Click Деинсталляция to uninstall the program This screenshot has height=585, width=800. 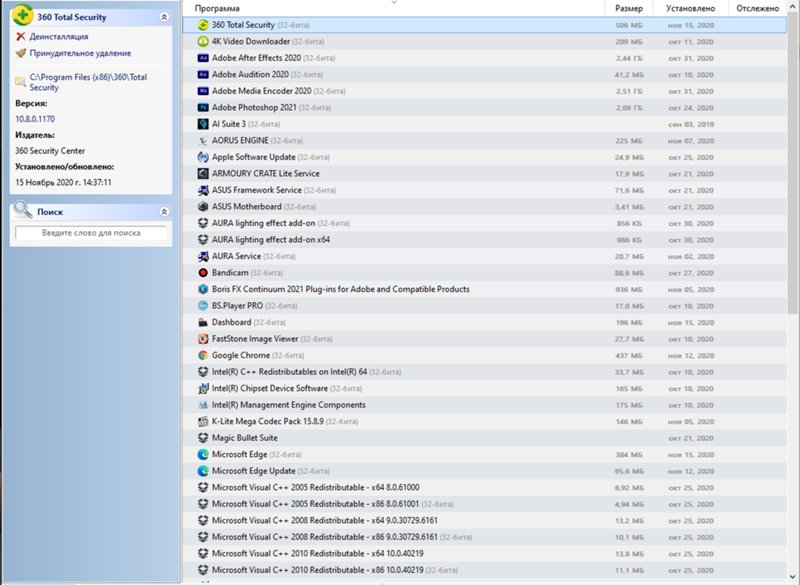point(59,37)
